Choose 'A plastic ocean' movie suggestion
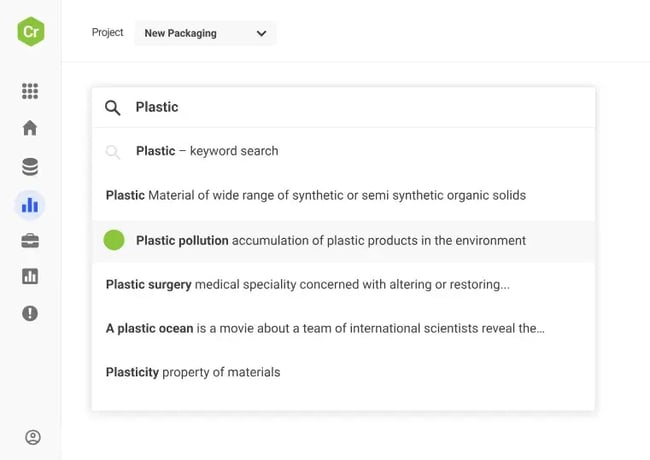Viewport: 650px width, 460px height. pyautogui.click(x=325, y=328)
